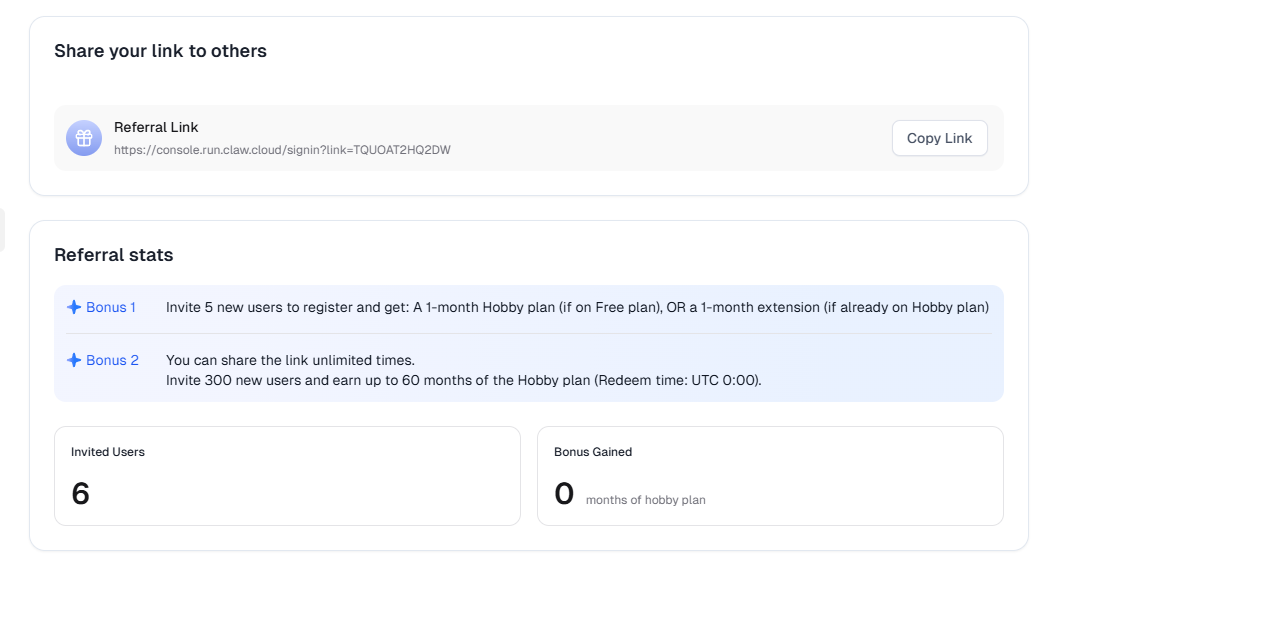Click the 'Bonus Gained' label
Screen dimensions: 1274x641
coord(593,452)
